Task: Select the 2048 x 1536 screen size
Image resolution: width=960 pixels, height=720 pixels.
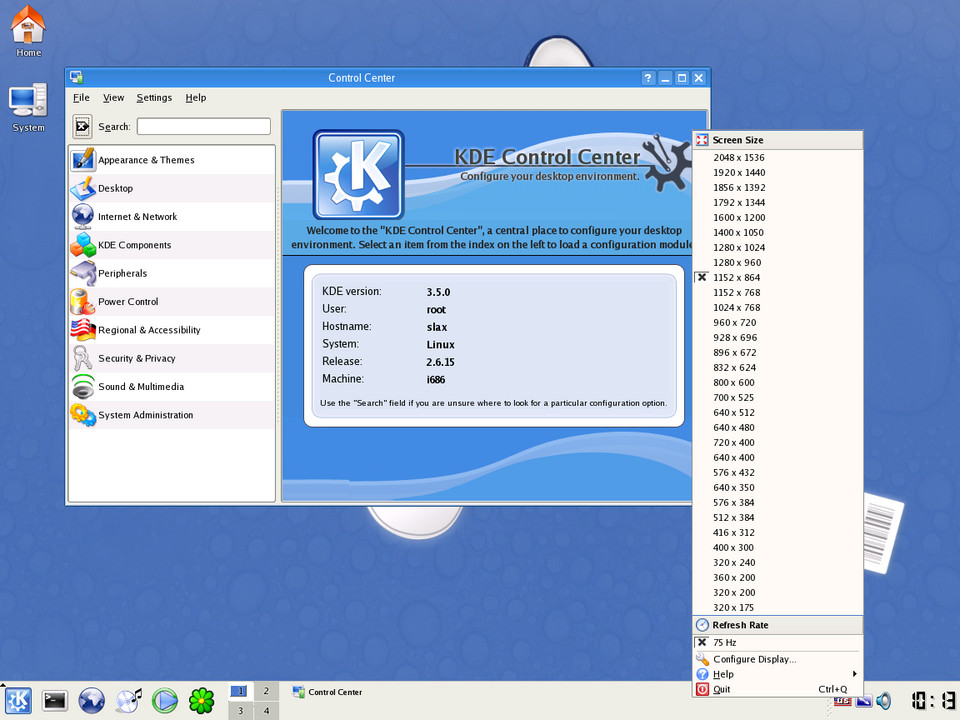Action: click(778, 157)
